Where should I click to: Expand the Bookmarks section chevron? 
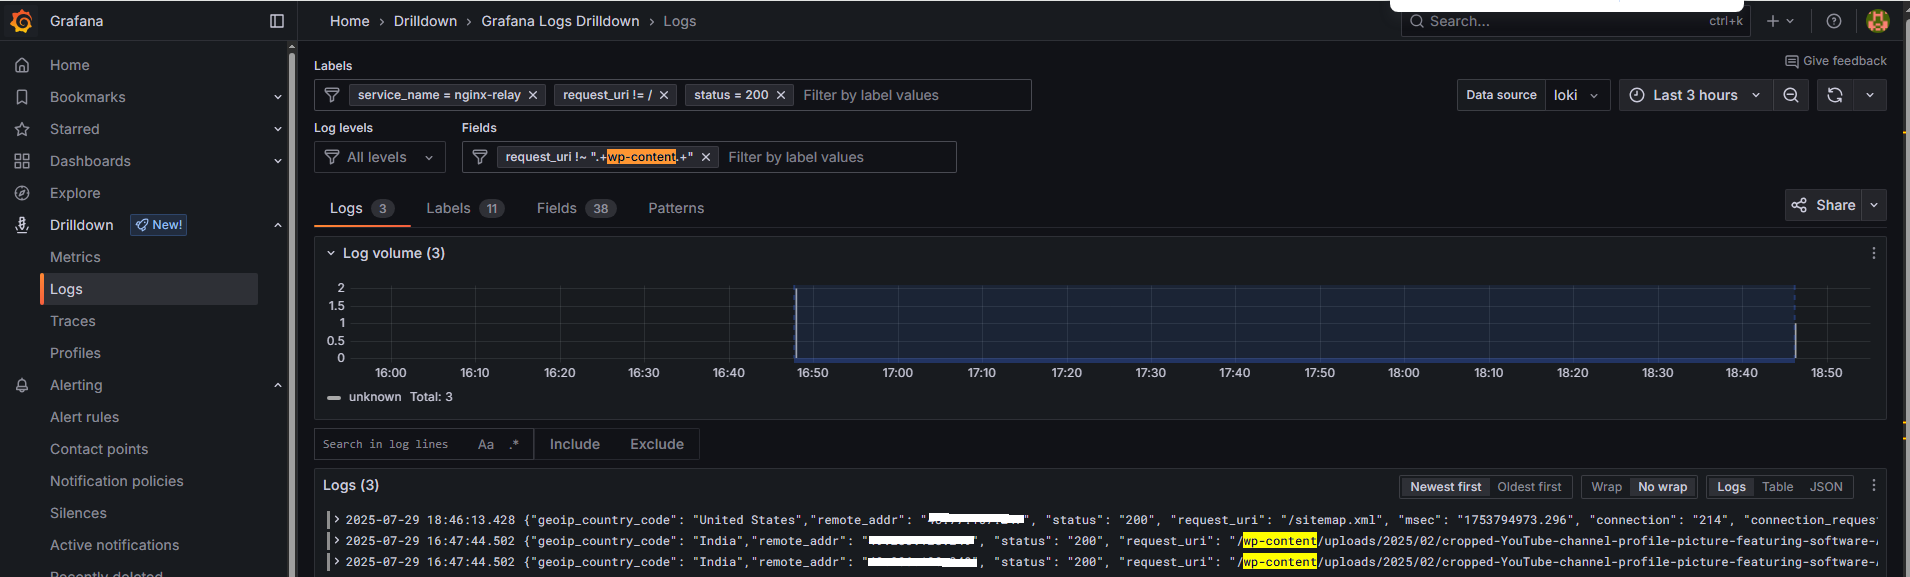[x=278, y=97]
